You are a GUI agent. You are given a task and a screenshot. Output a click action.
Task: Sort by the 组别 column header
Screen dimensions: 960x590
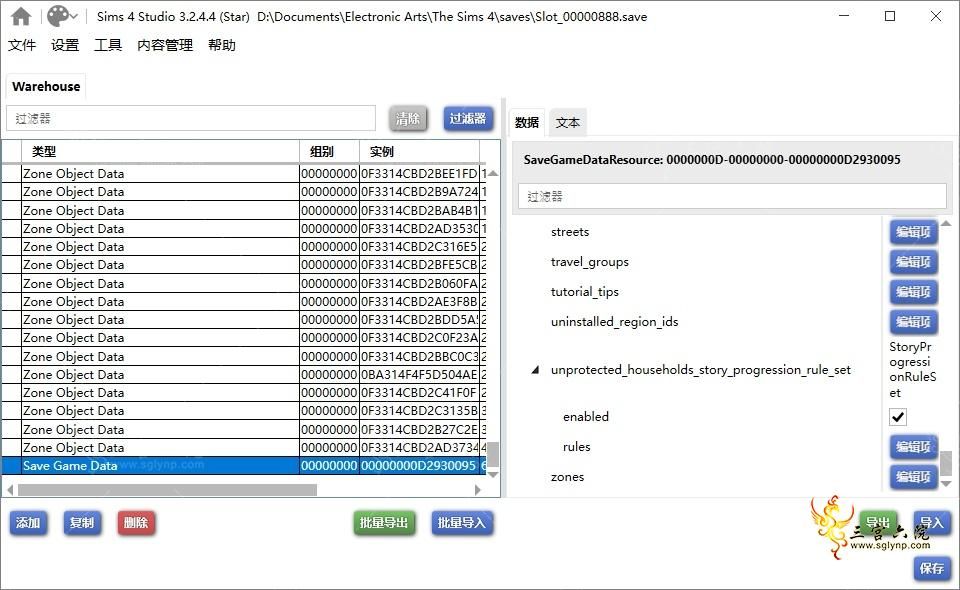[x=329, y=151]
